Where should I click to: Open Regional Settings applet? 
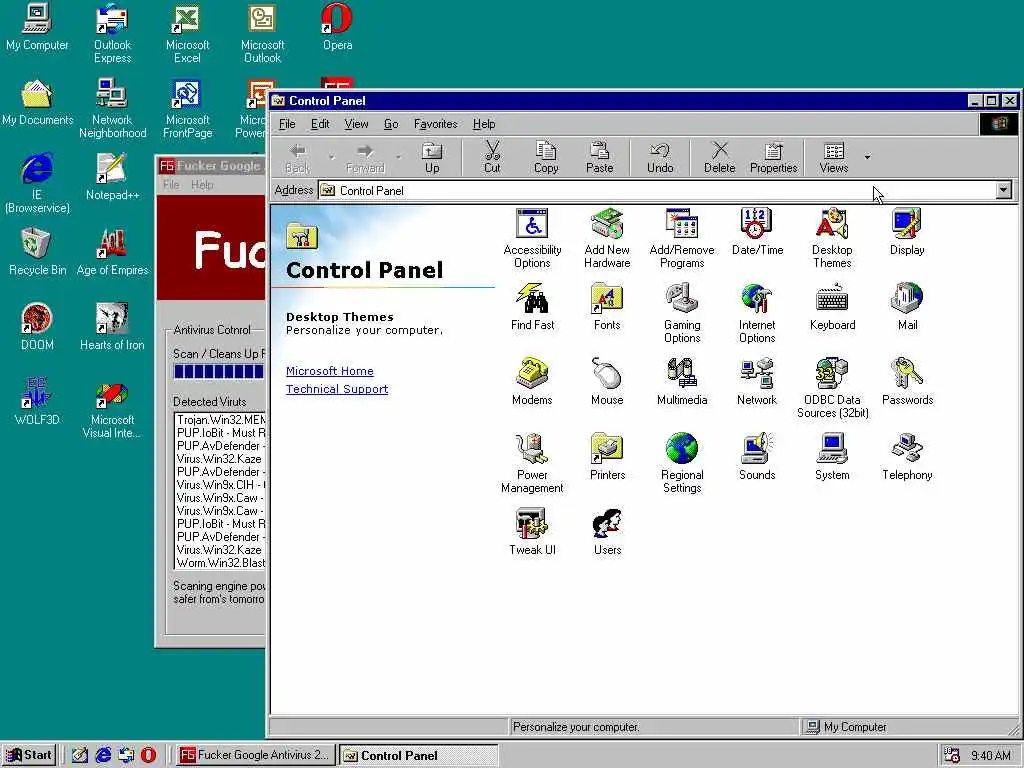click(x=682, y=464)
